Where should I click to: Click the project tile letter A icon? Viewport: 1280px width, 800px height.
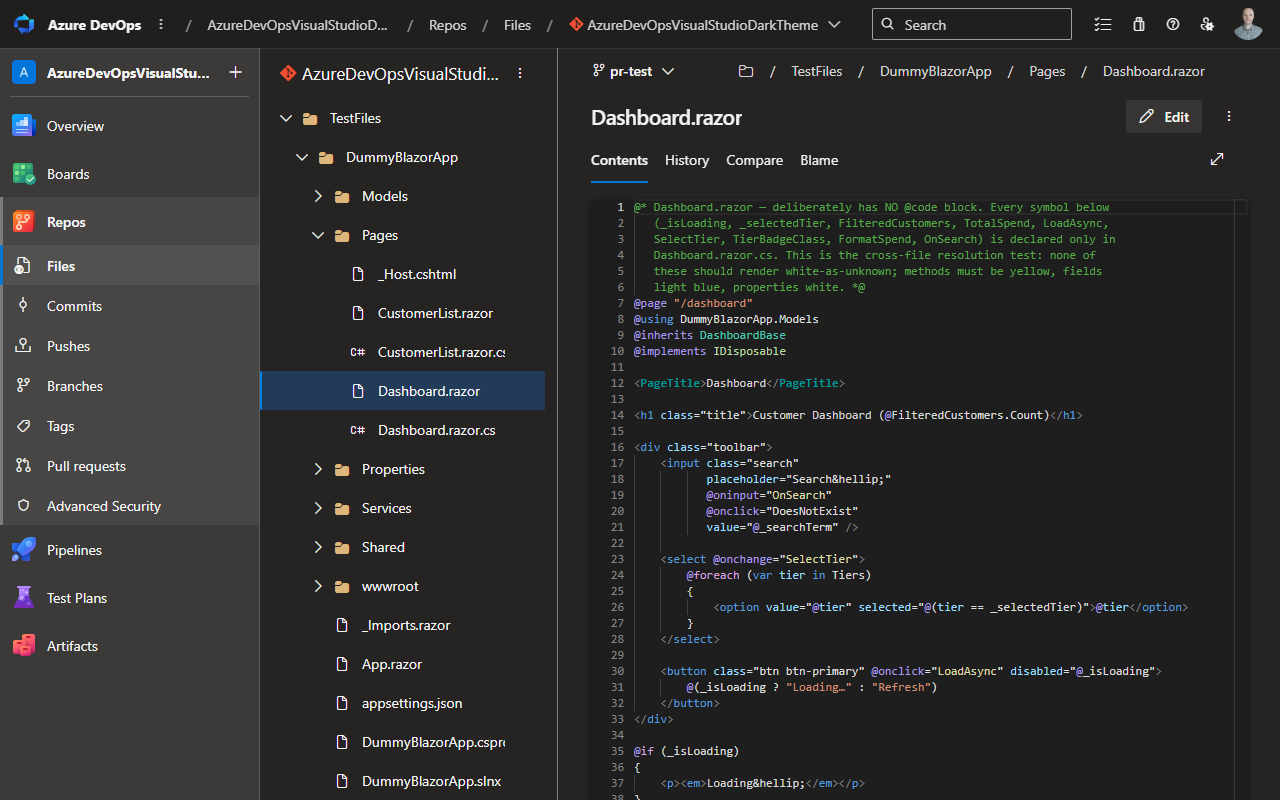24,72
